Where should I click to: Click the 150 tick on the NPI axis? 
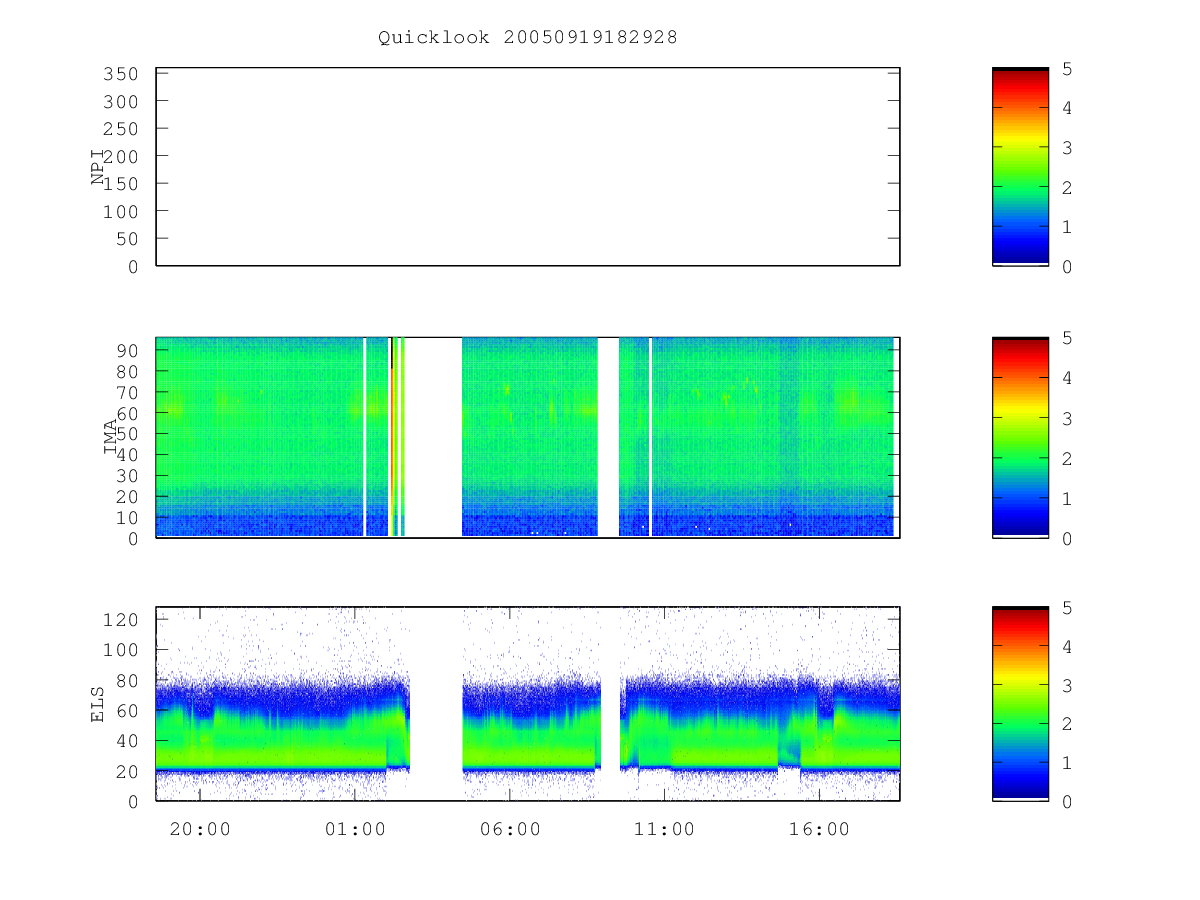(x=121, y=184)
